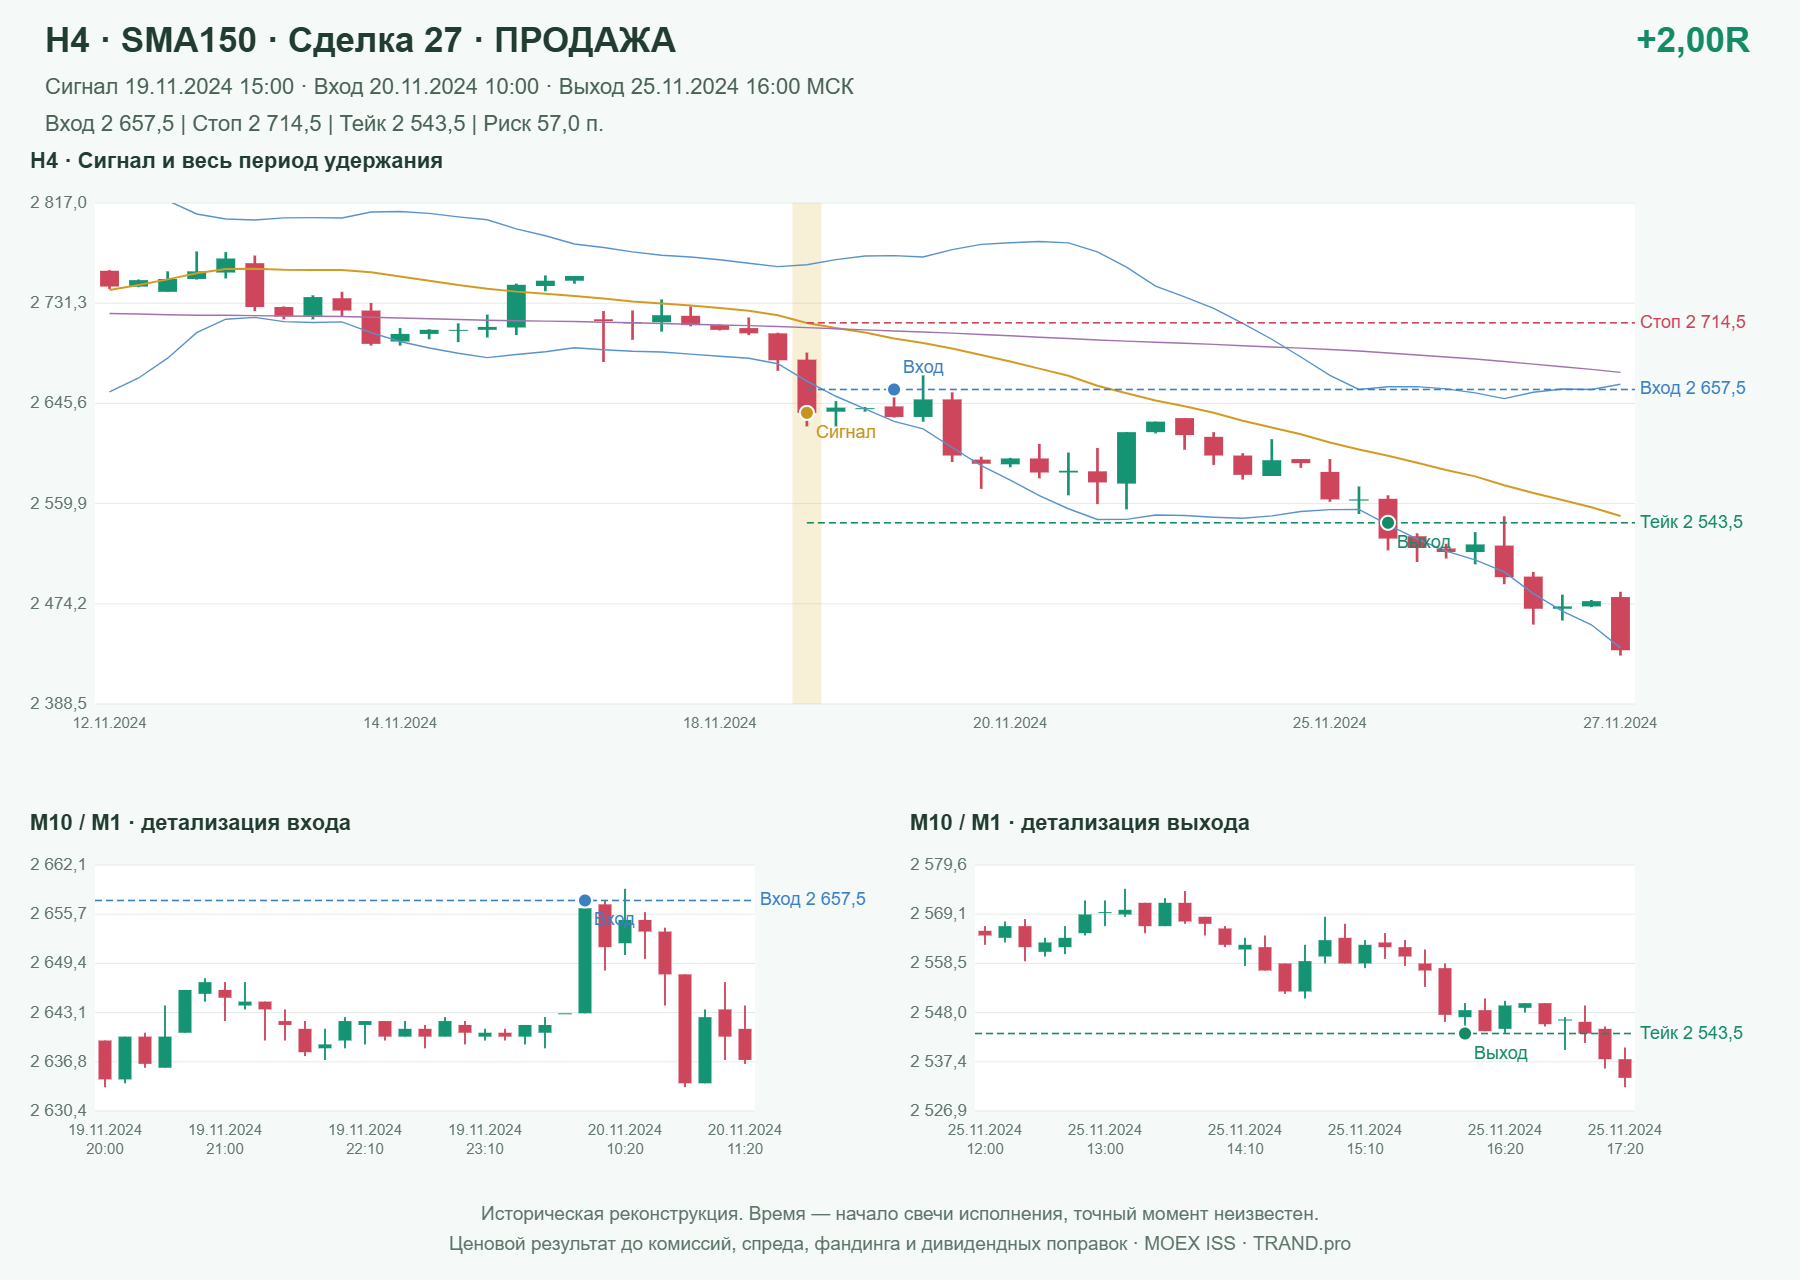Click the "2 526,9" axis label
The width and height of the screenshot is (1800, 1280).
938,1111
